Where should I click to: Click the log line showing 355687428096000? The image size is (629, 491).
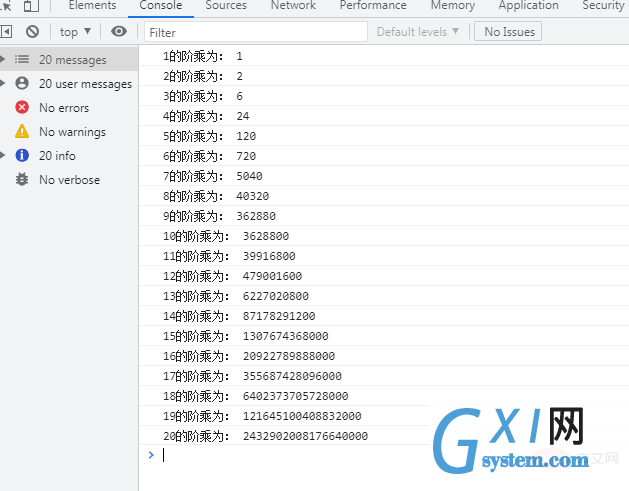point(384,376)
